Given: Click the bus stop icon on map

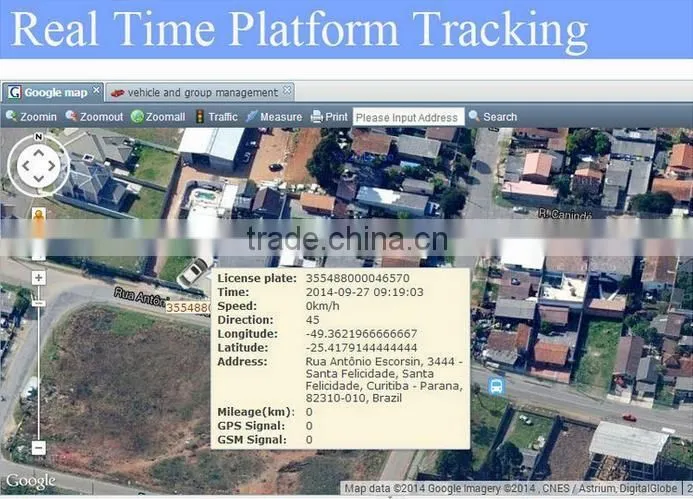Looking at the screenshot, I should tap(497, 386).
